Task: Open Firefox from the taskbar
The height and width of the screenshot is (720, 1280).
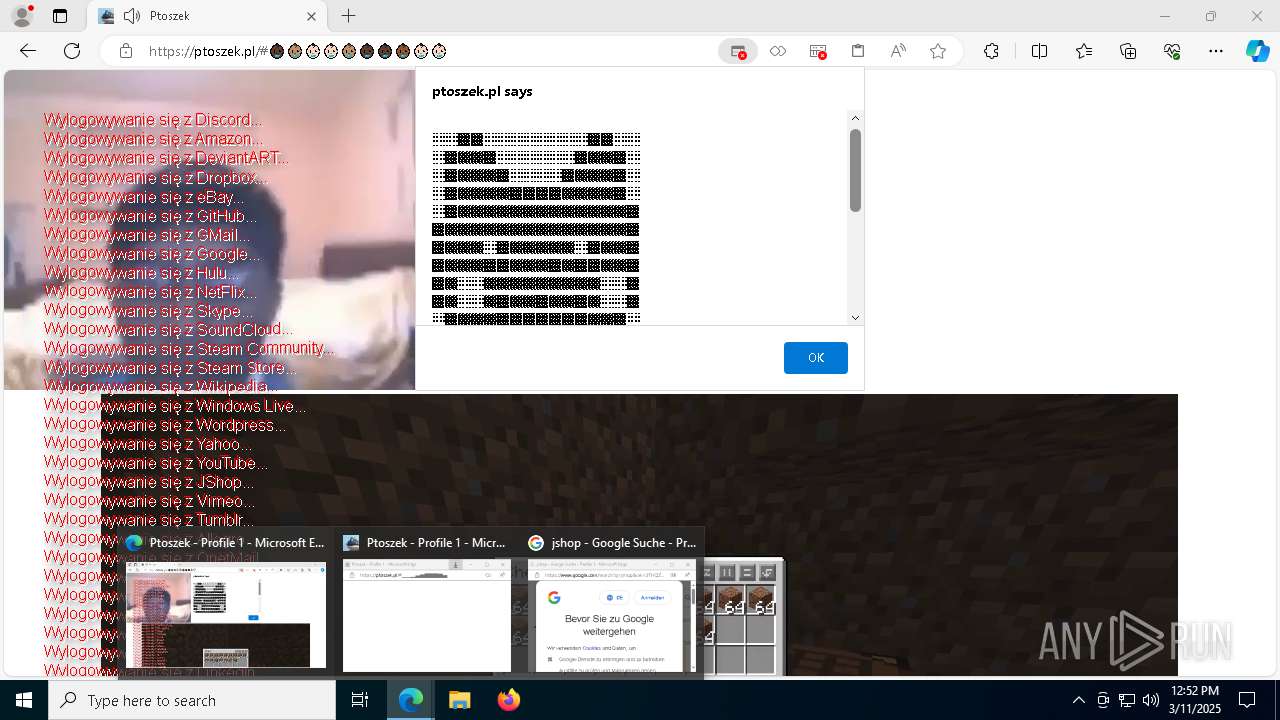Action: pyautogui.click(x=508, y=700)
